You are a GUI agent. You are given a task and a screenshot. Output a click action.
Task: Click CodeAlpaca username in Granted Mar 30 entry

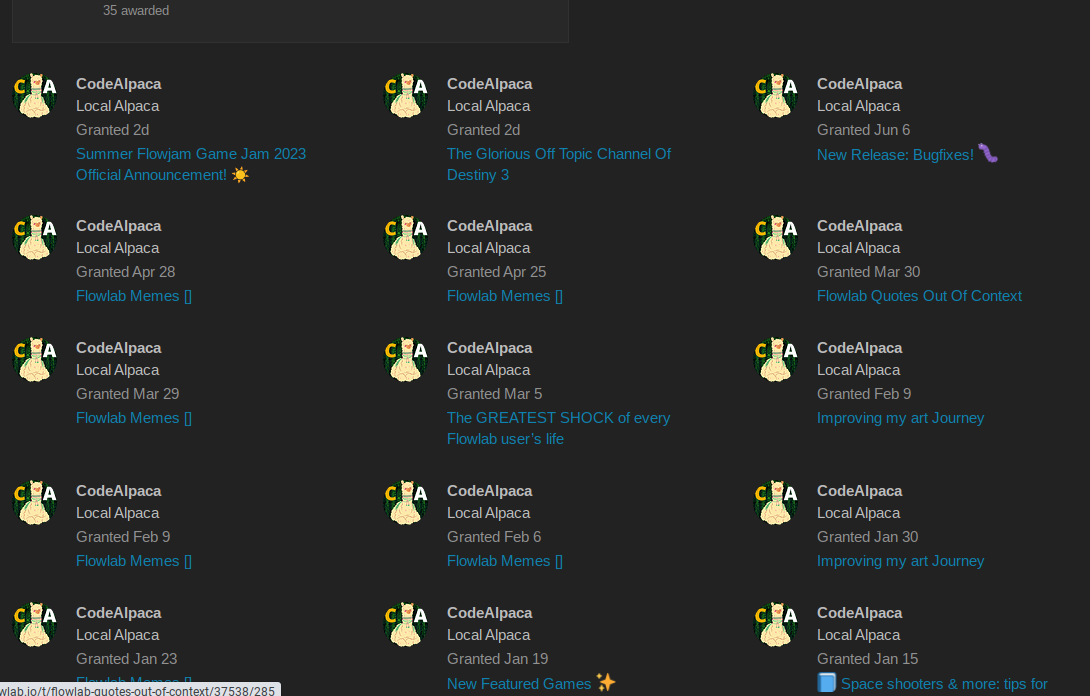[x=859, y=226]
